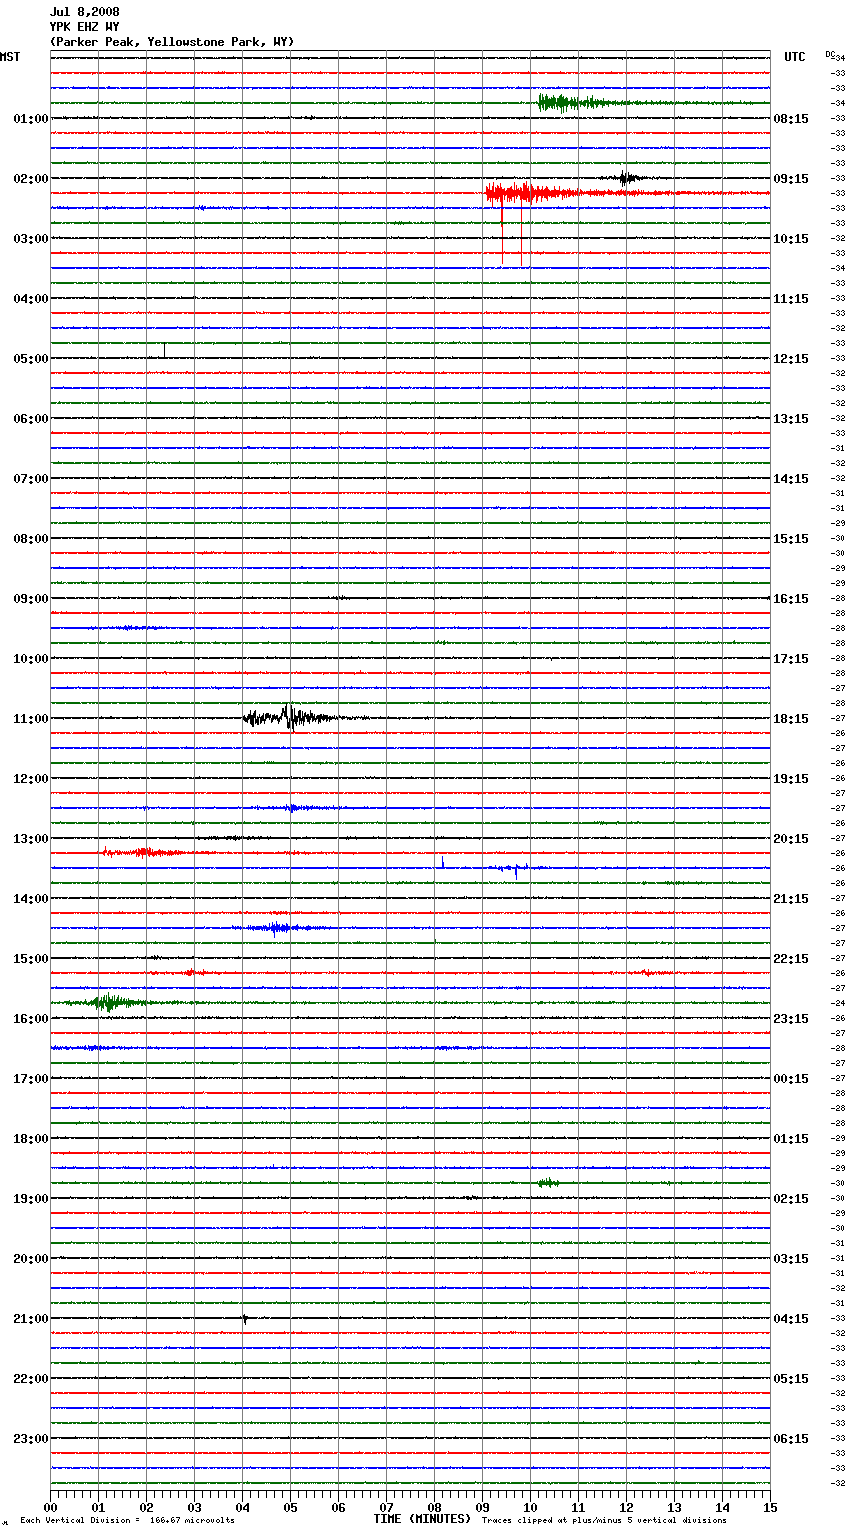Select the 21:00 MST hour label
Image resolution: width=850 pixels, height=1534 pixels.
[x=31, y=1319]
